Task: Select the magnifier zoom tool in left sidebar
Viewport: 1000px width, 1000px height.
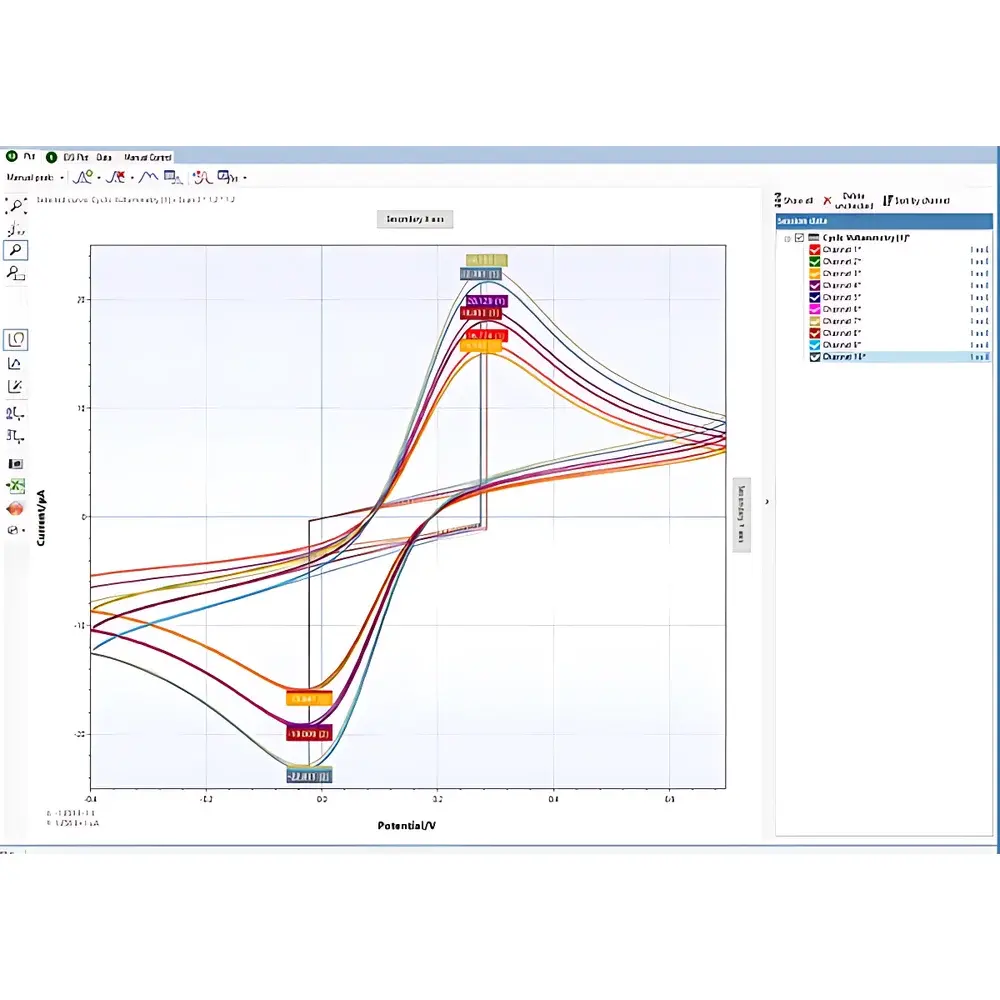Action: tap(16, 251)
